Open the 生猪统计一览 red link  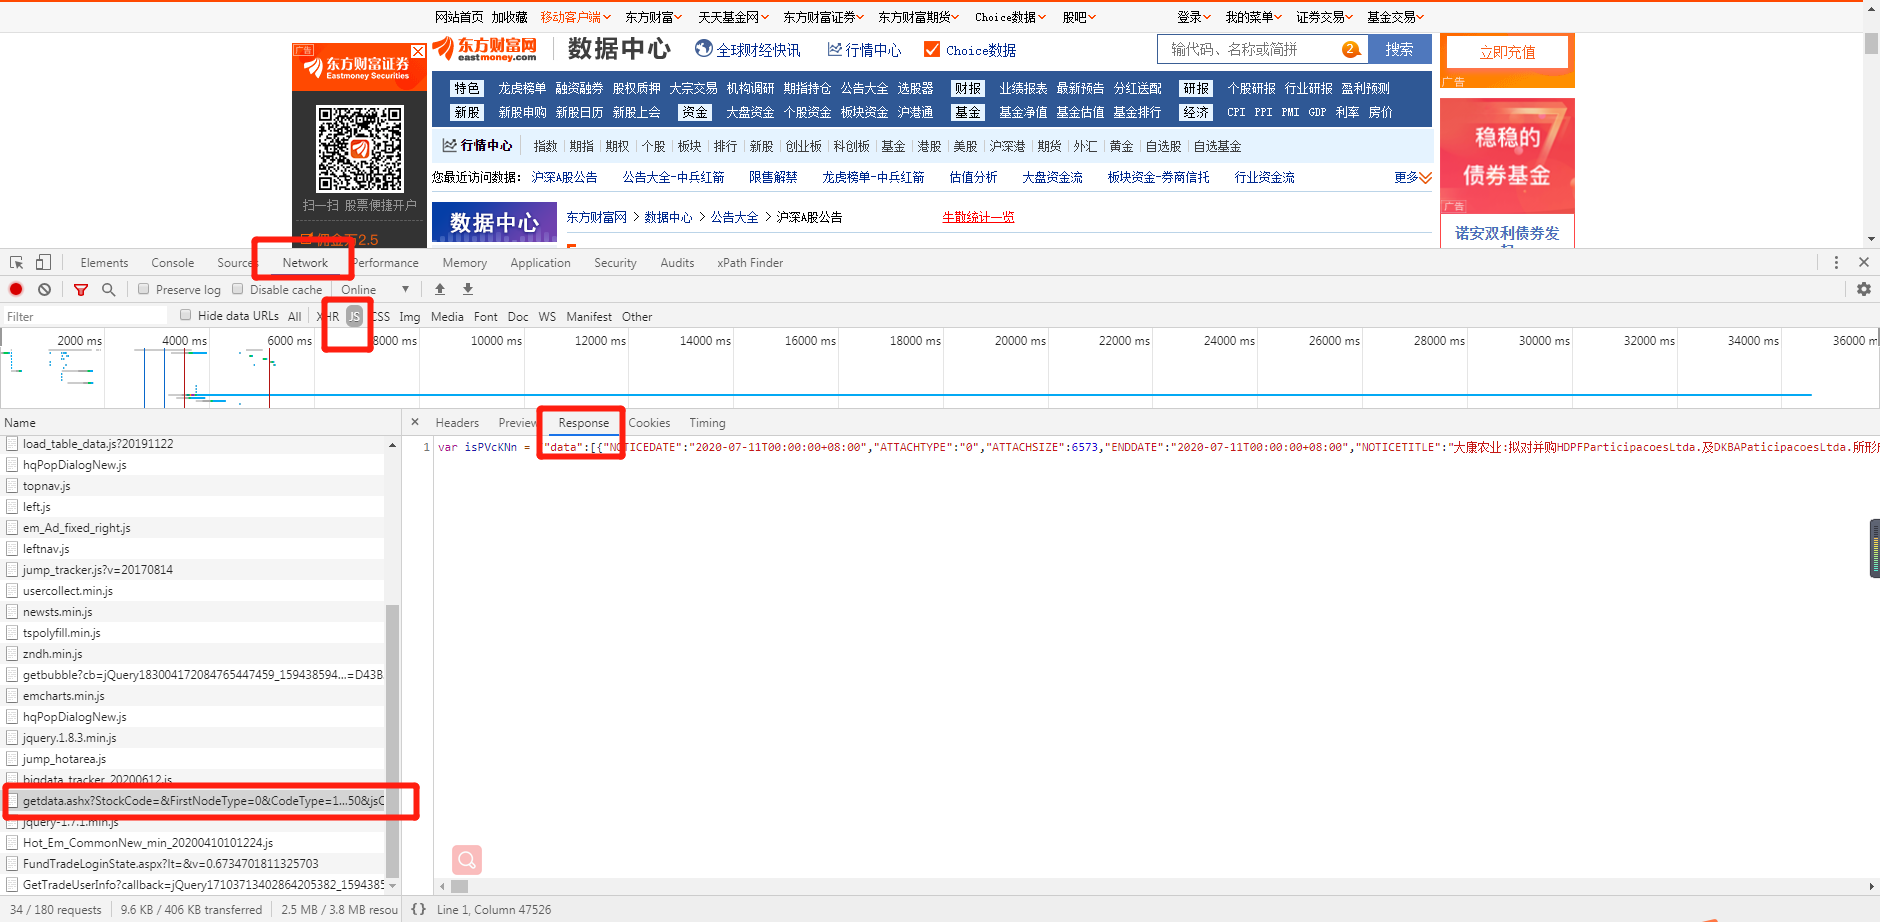click(978, 217)
